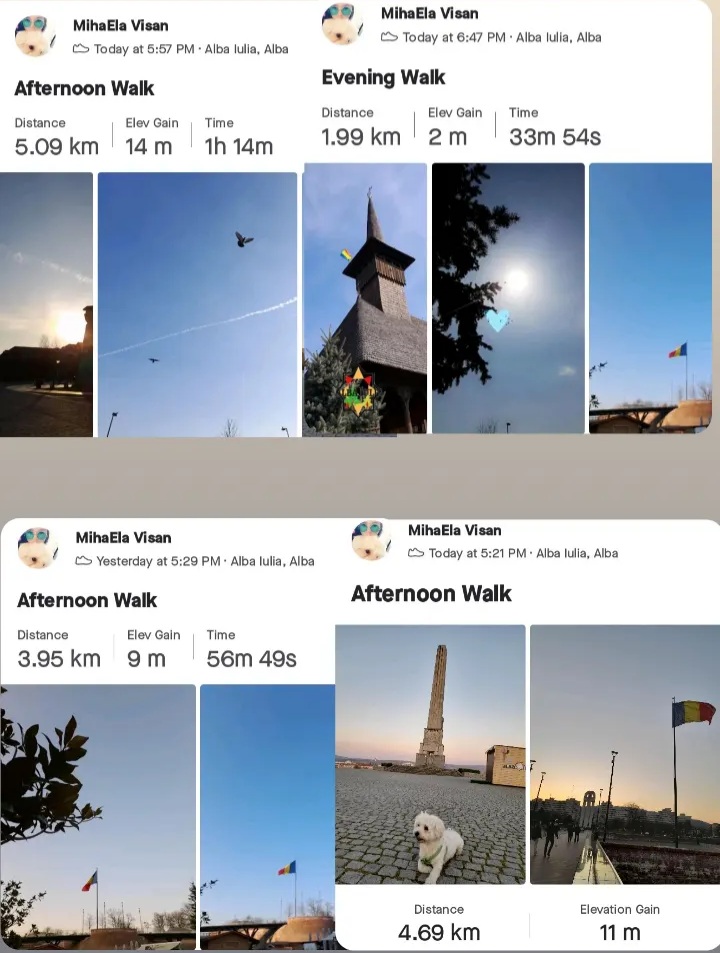View the photo with bird and contrail
The width and height of the screenshot is (720, 953).
197,304
